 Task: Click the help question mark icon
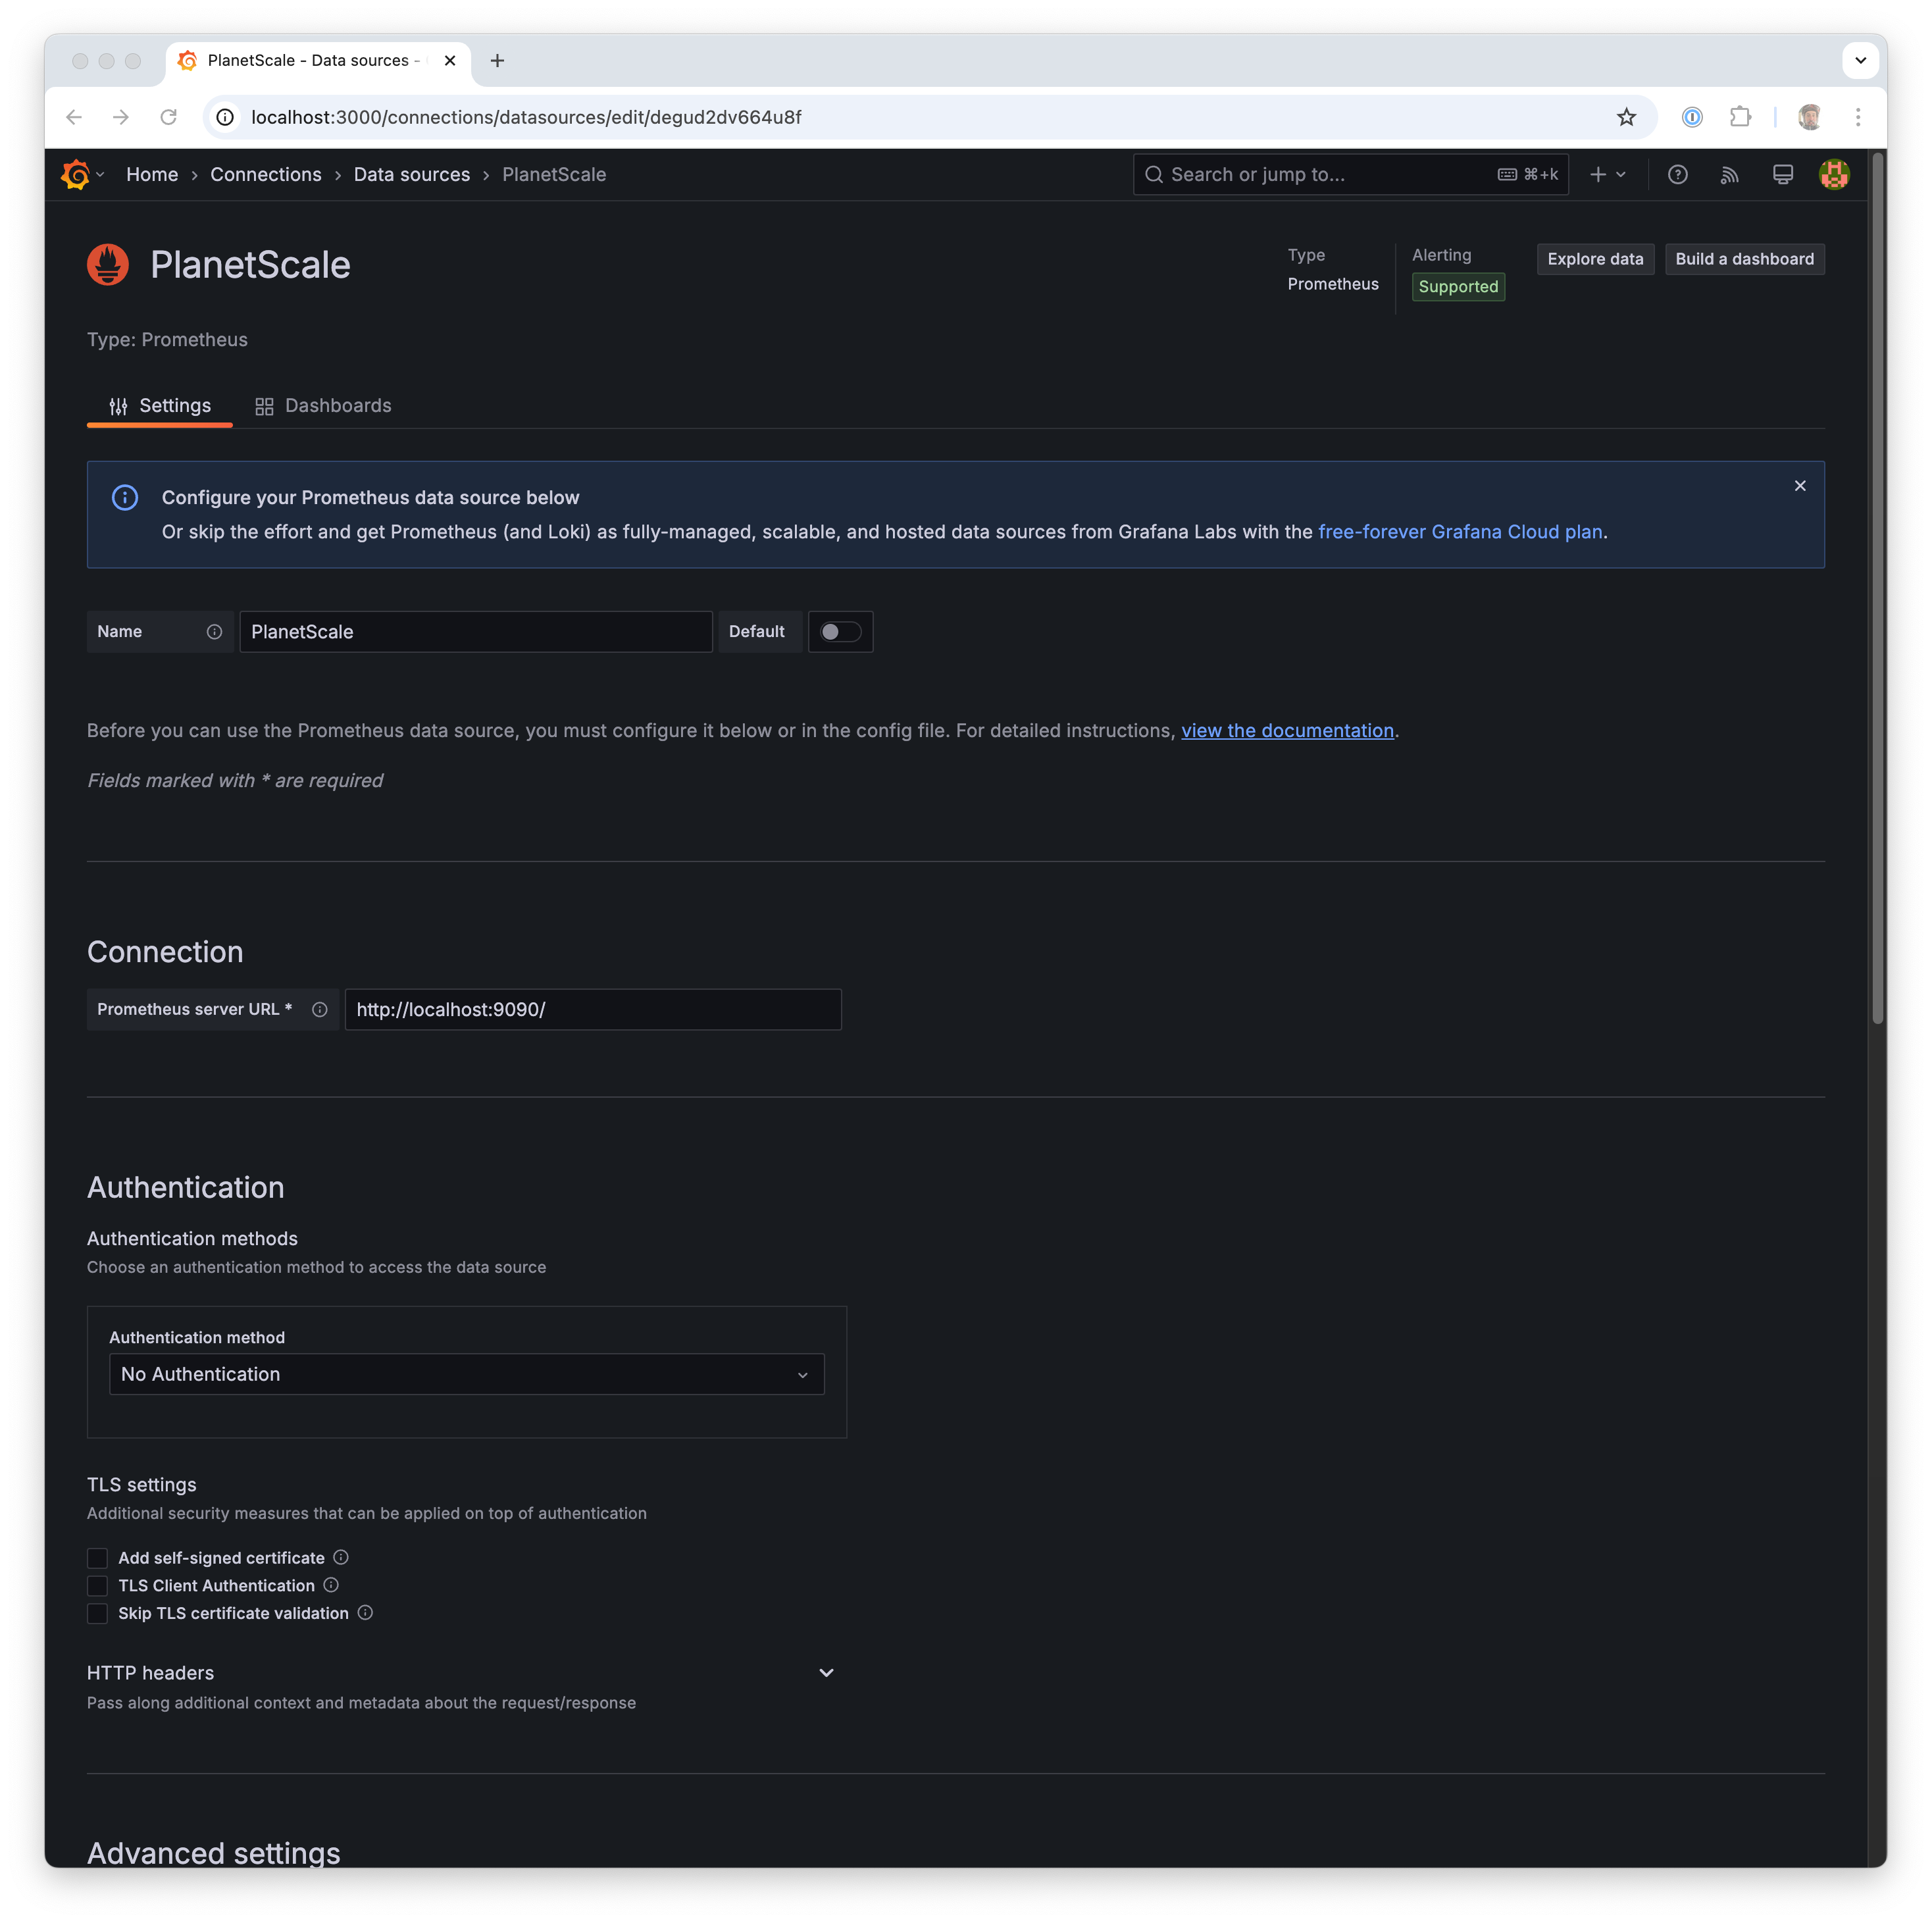[1677, 174]
